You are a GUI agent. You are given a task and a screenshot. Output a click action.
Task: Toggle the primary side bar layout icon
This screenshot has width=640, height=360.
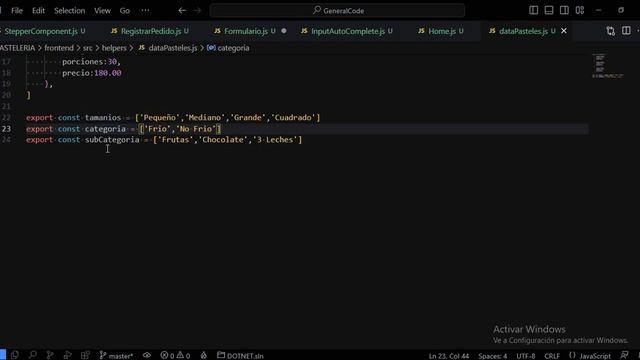(533, 10)
